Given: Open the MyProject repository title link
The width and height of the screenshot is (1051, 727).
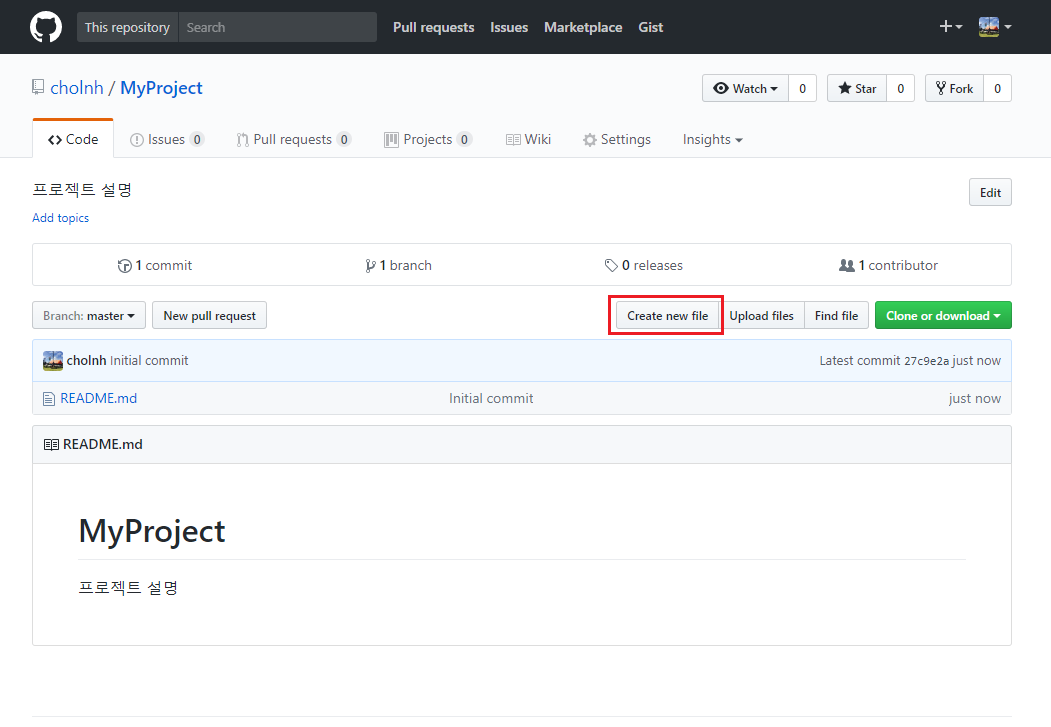Looking at the screenshot, I should coord(162,88).
